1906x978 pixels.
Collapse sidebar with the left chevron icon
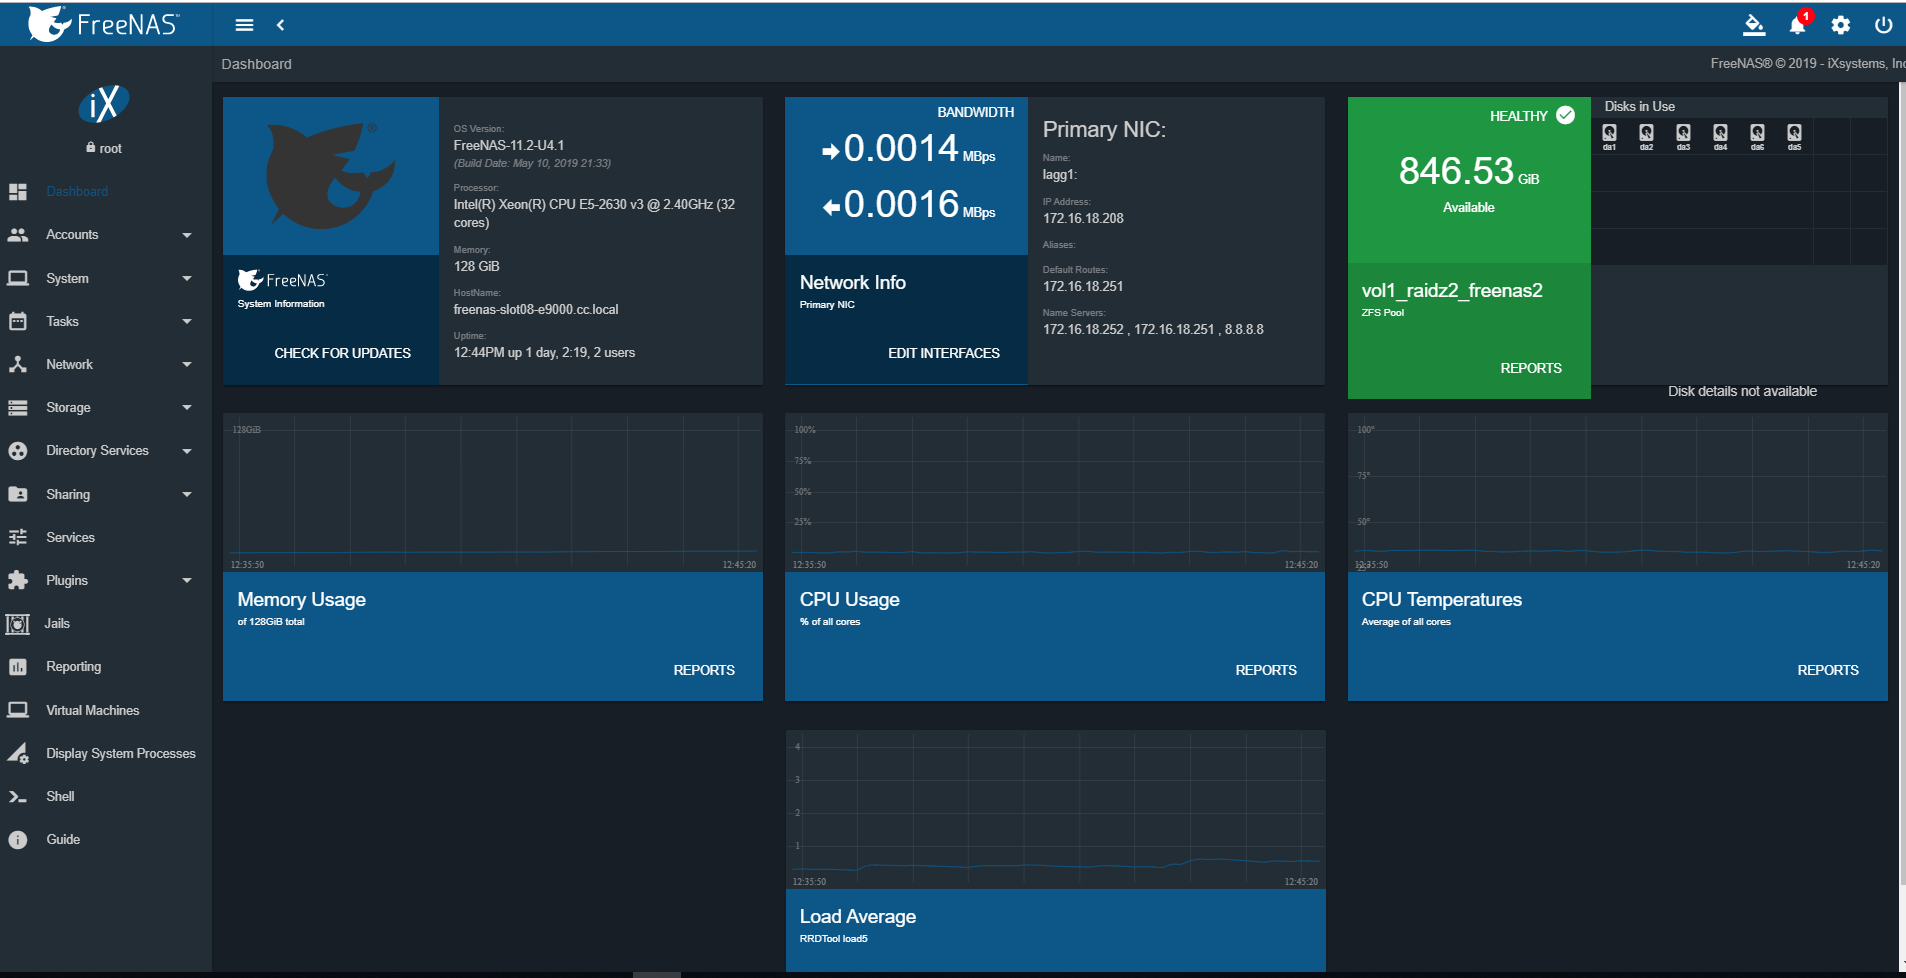click(x=281, y=25)
